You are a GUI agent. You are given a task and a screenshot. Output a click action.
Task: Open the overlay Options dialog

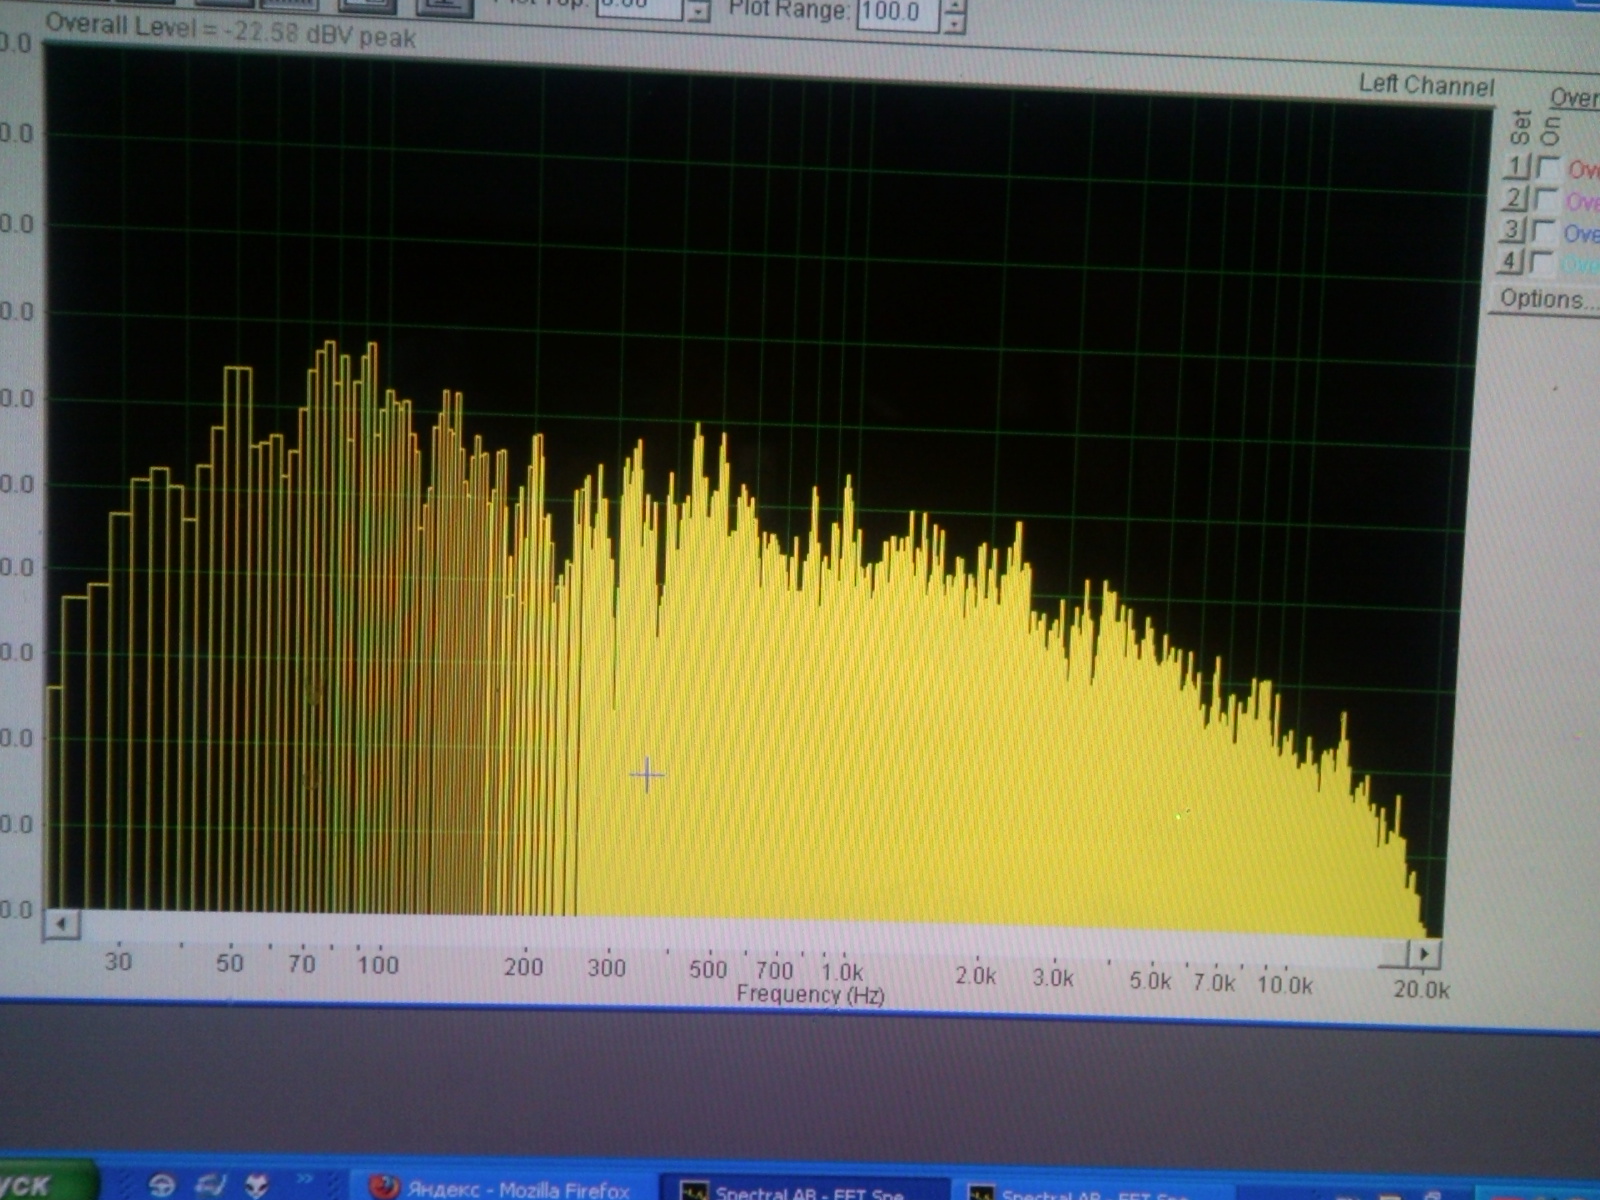[x=1542, y=299]
